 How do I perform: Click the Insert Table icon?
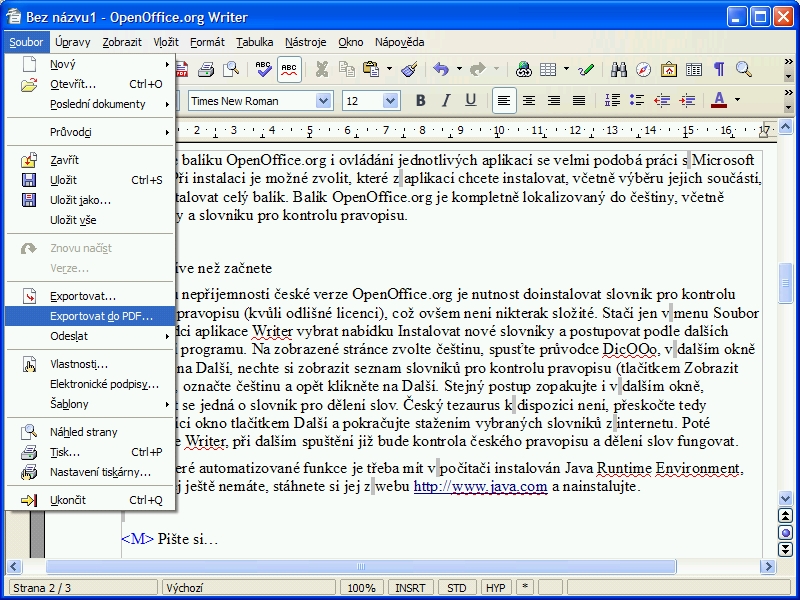(x=548, y=69)
